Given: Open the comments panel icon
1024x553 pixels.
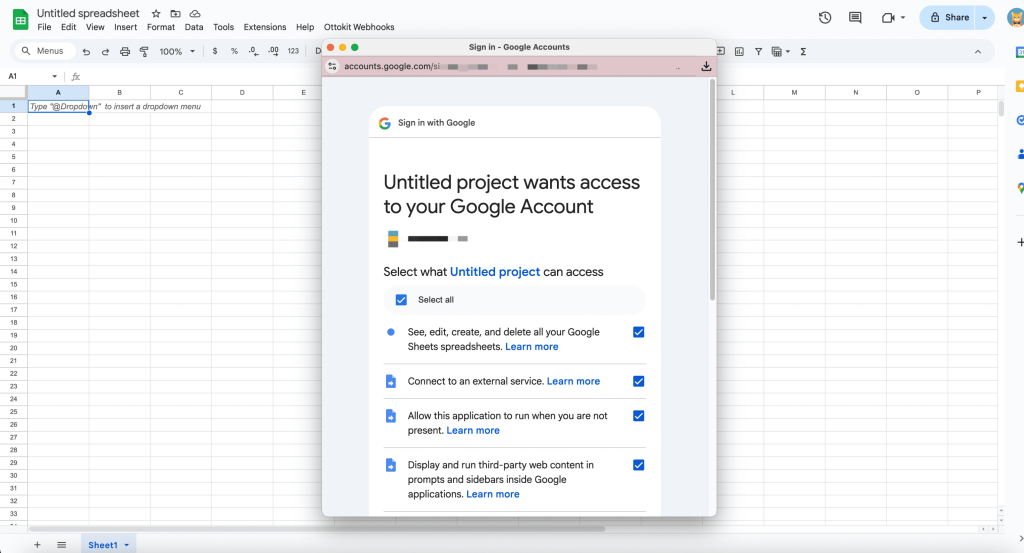Looking at the screenshot, I should 855,17.
